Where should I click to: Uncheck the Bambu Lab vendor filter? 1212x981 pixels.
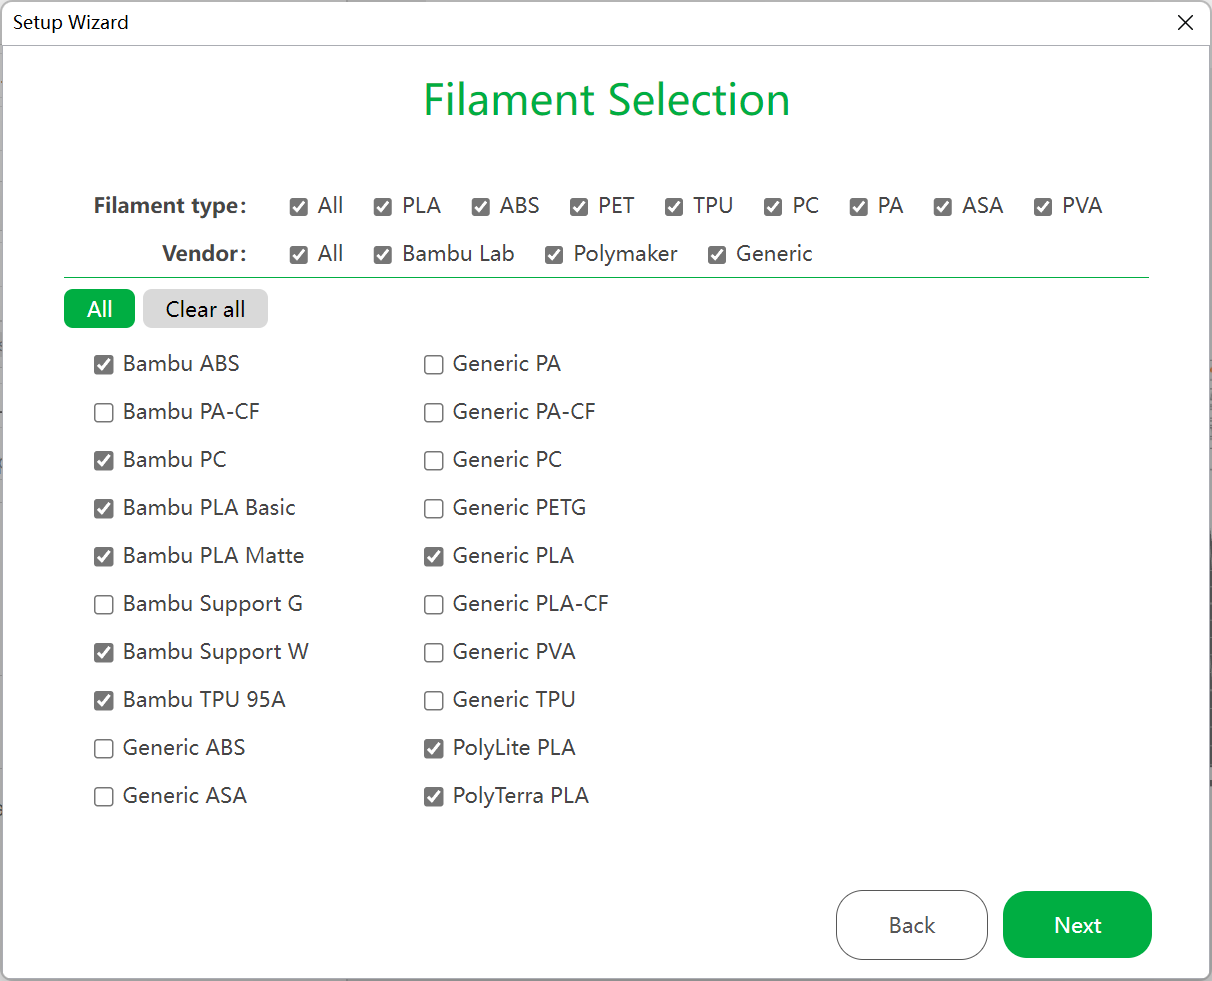coord(383,255)
